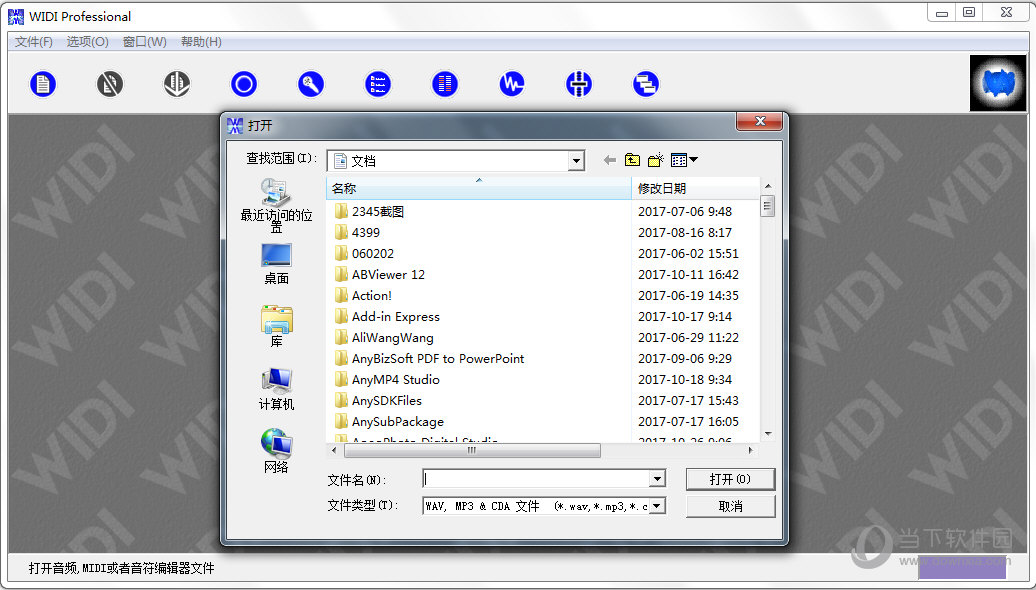Viewport: 1036px width, 590px height.
Task: Click the blue list-view toolbar icon
Action: pos(378,84)
